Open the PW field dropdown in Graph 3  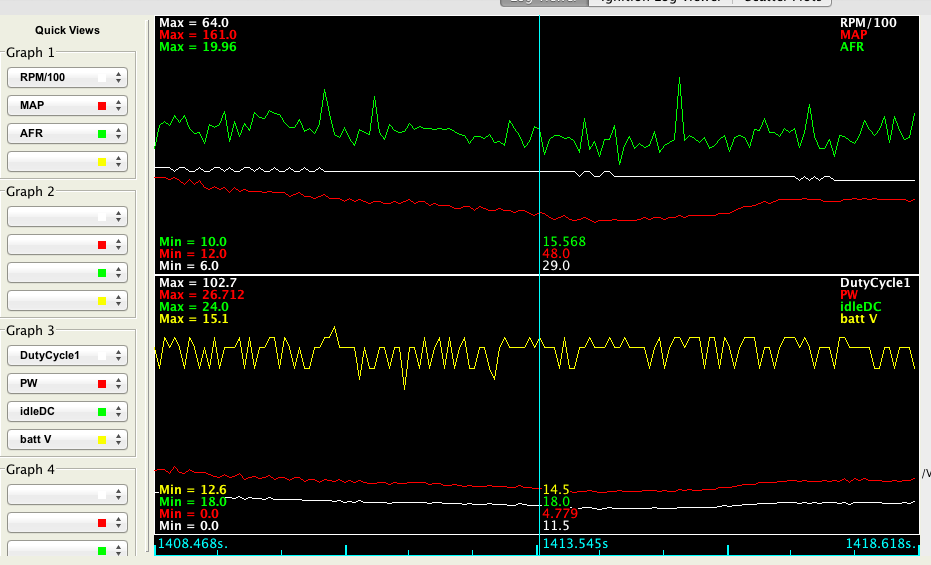coord(66,383)
